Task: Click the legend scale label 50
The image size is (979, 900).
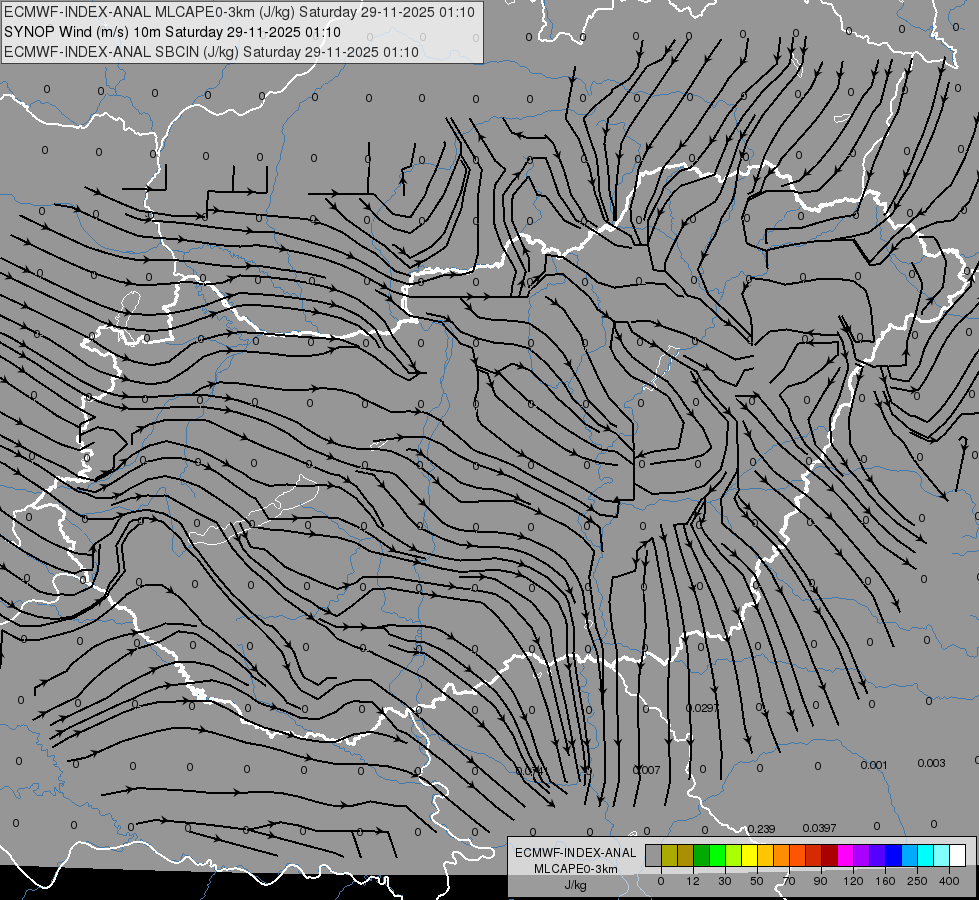Action: (x=757, y=881)
